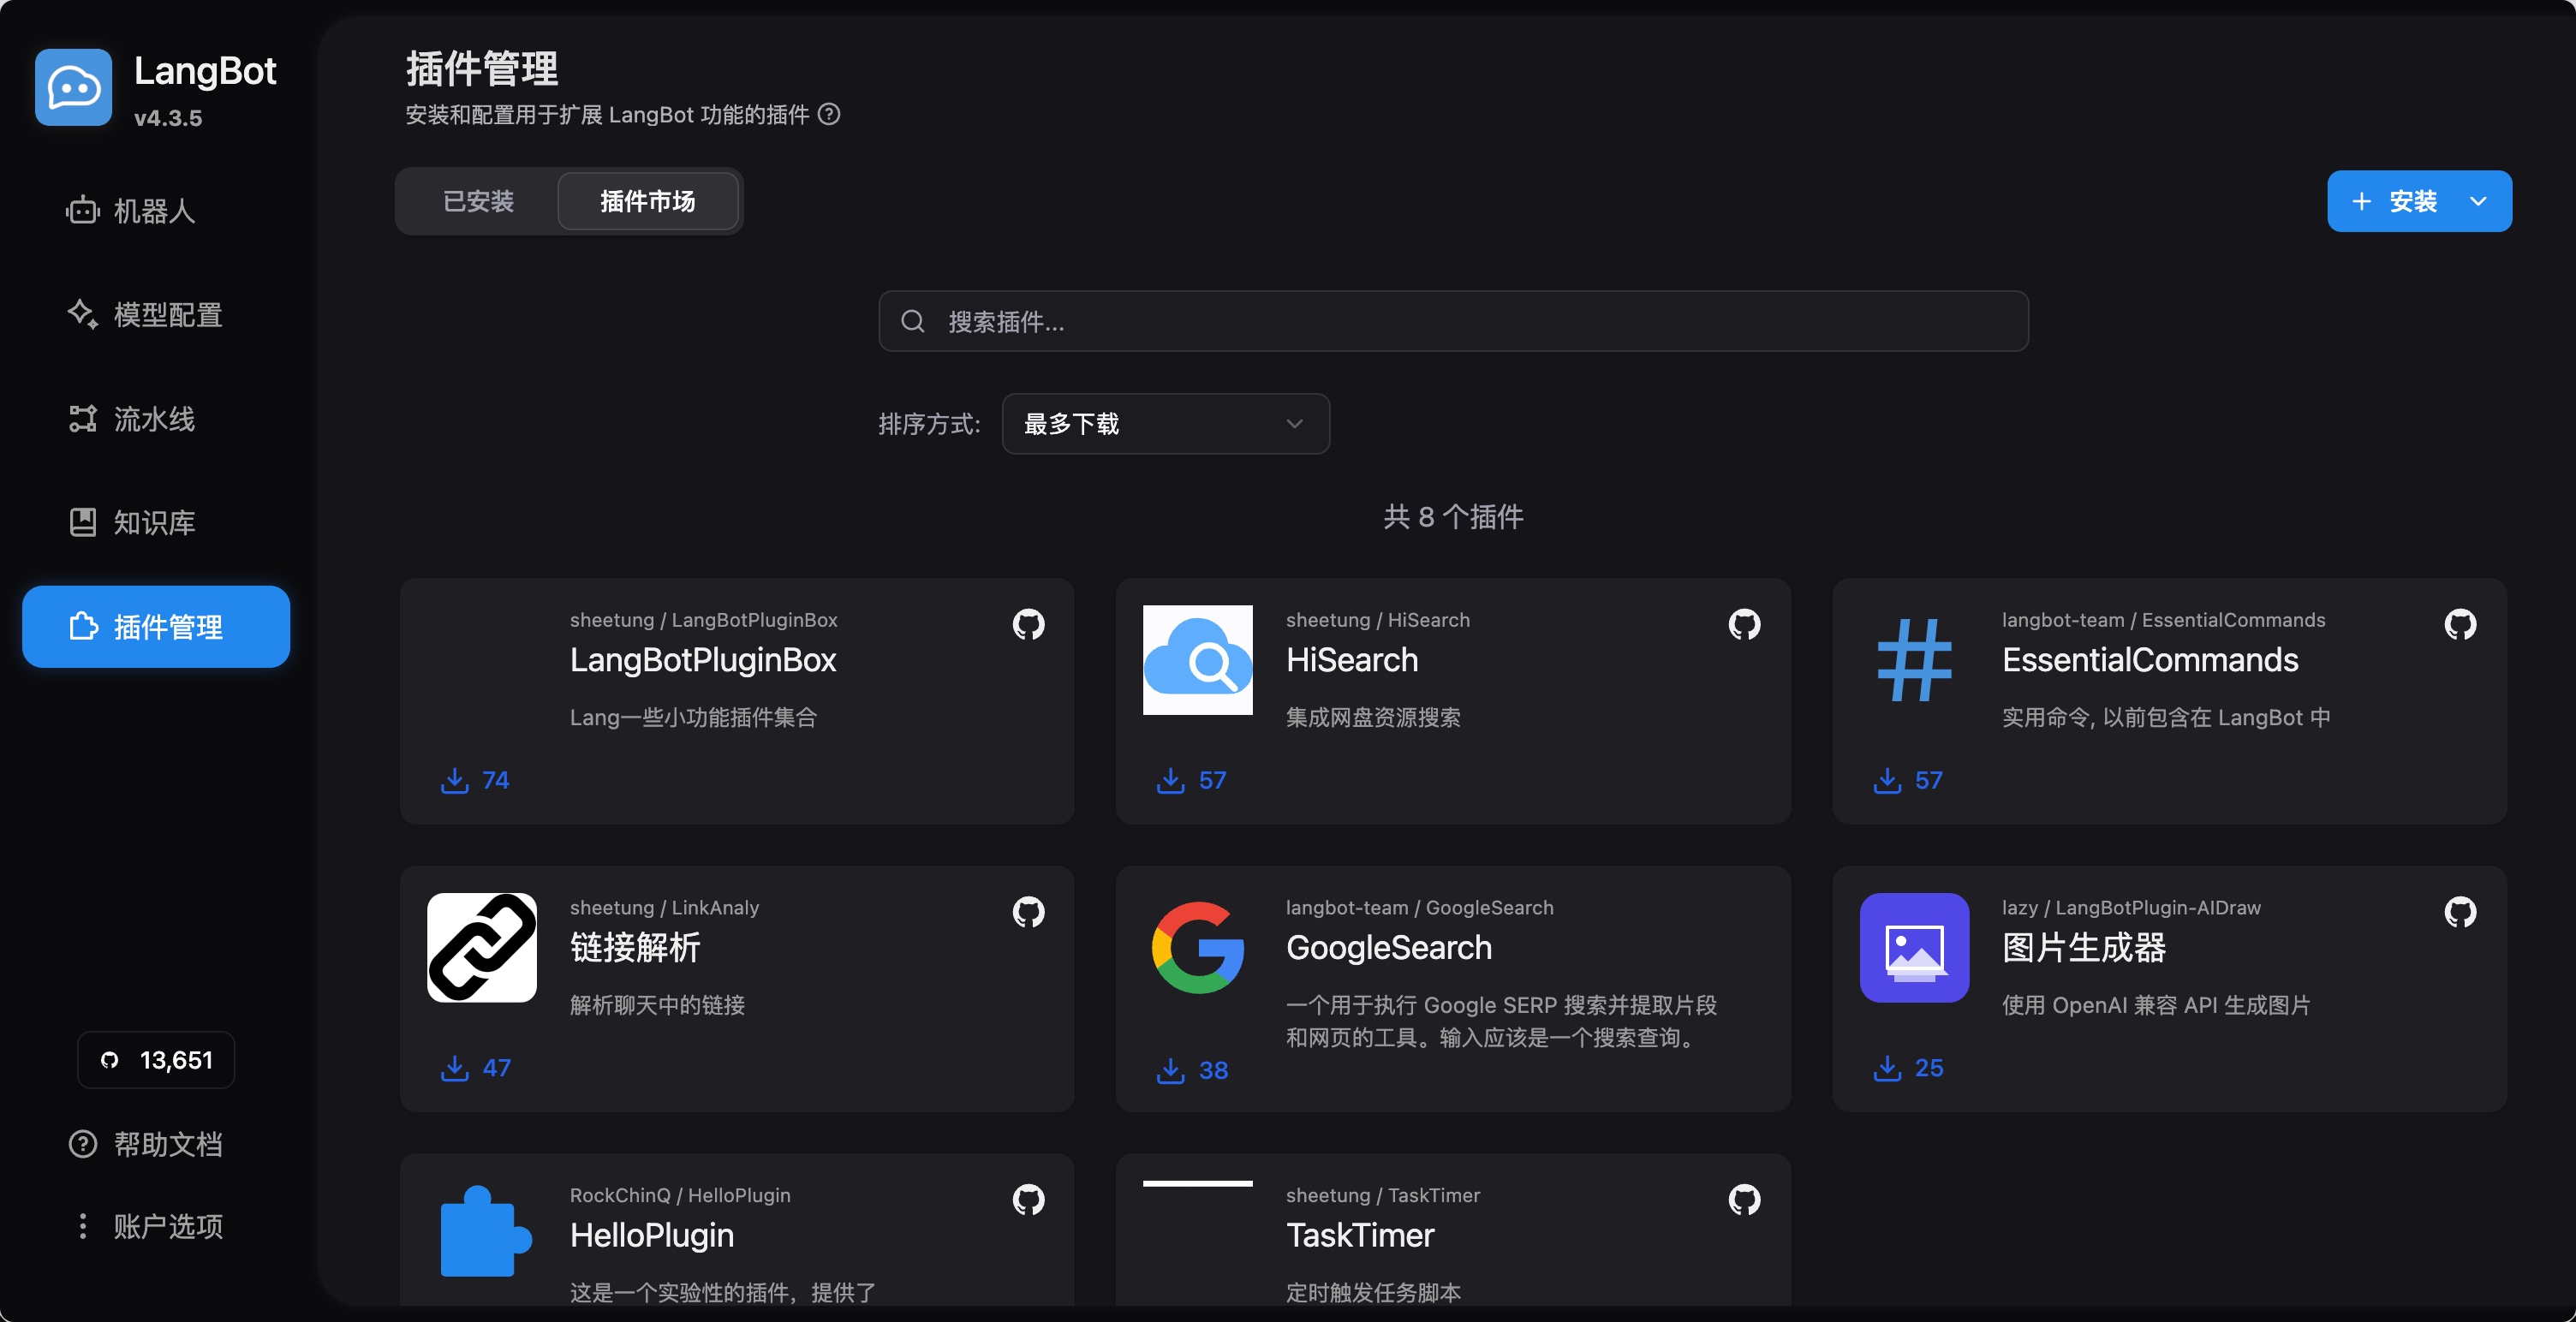Click the 图片生成器 image icon

click(x=1914, y=948)
